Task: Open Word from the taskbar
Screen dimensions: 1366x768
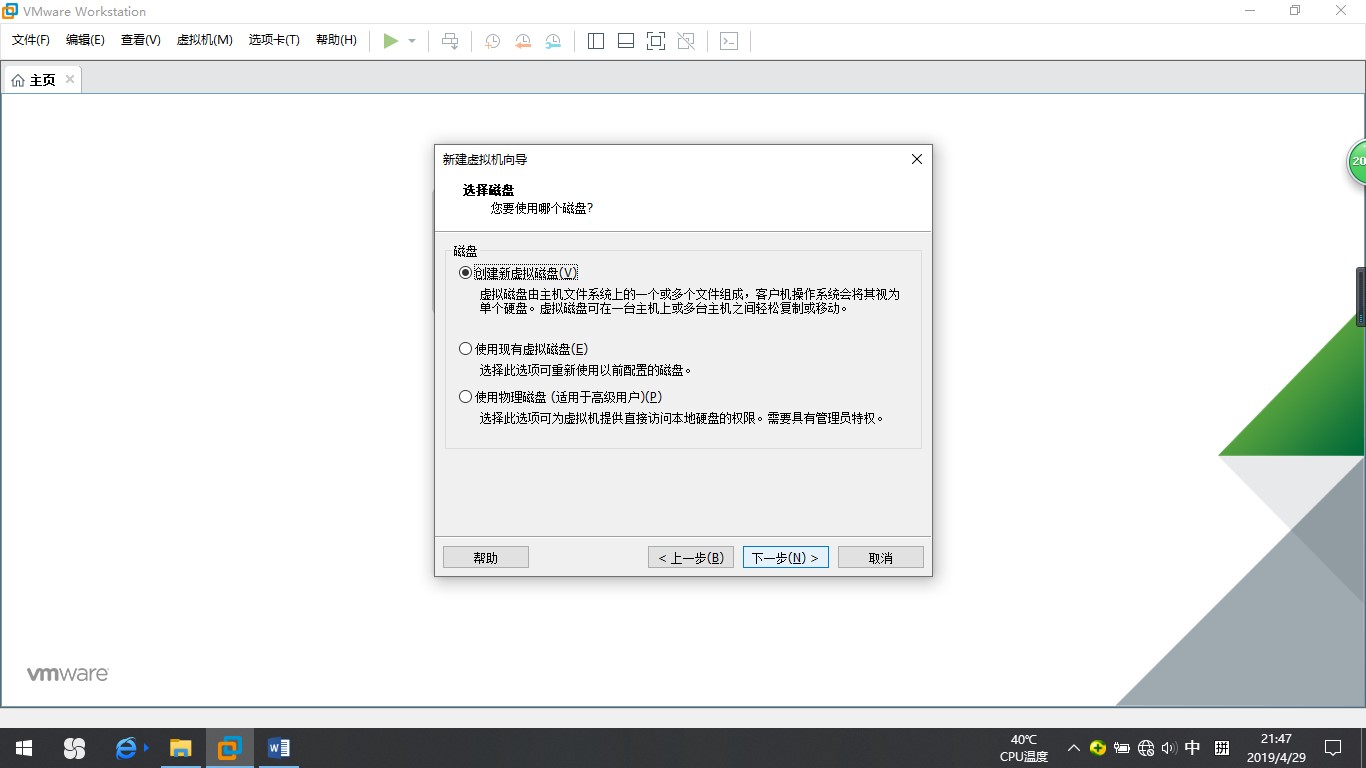Action: [279, 748]
